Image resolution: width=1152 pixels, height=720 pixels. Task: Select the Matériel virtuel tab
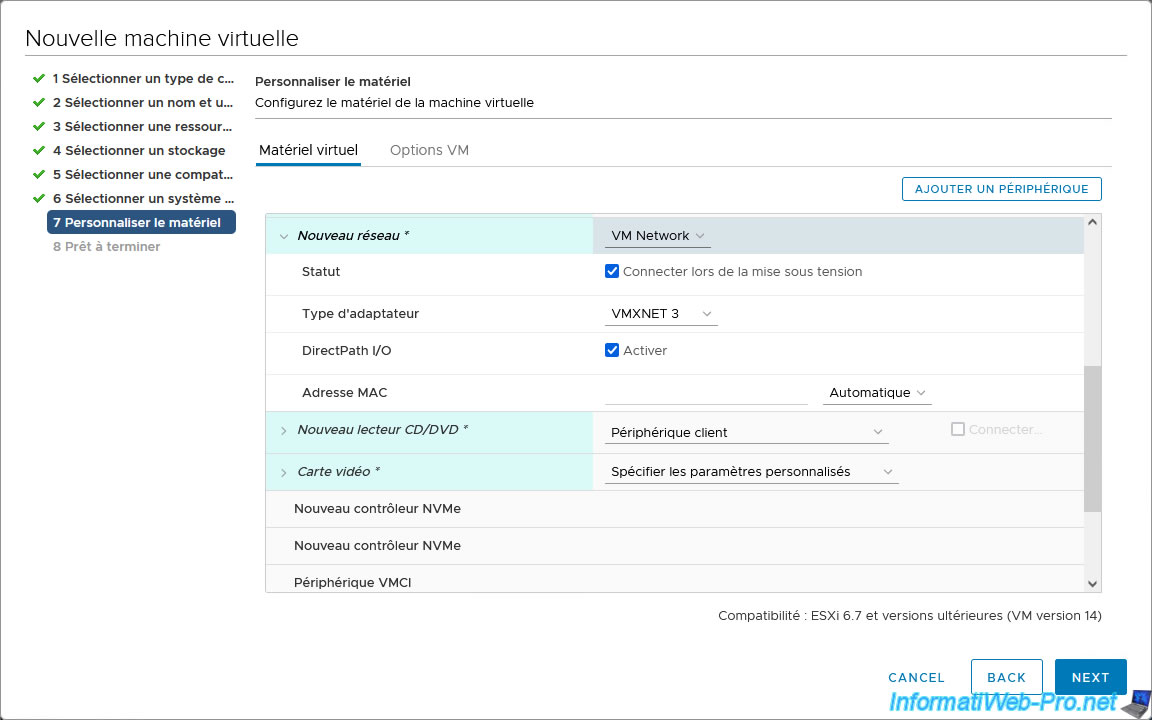coord(308,150)
